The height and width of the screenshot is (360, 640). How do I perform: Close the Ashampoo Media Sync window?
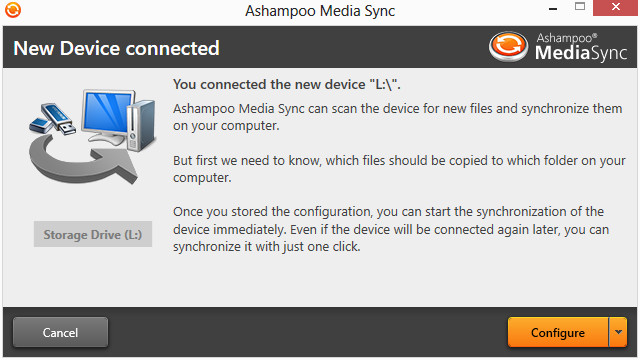[x=616, y=8]
